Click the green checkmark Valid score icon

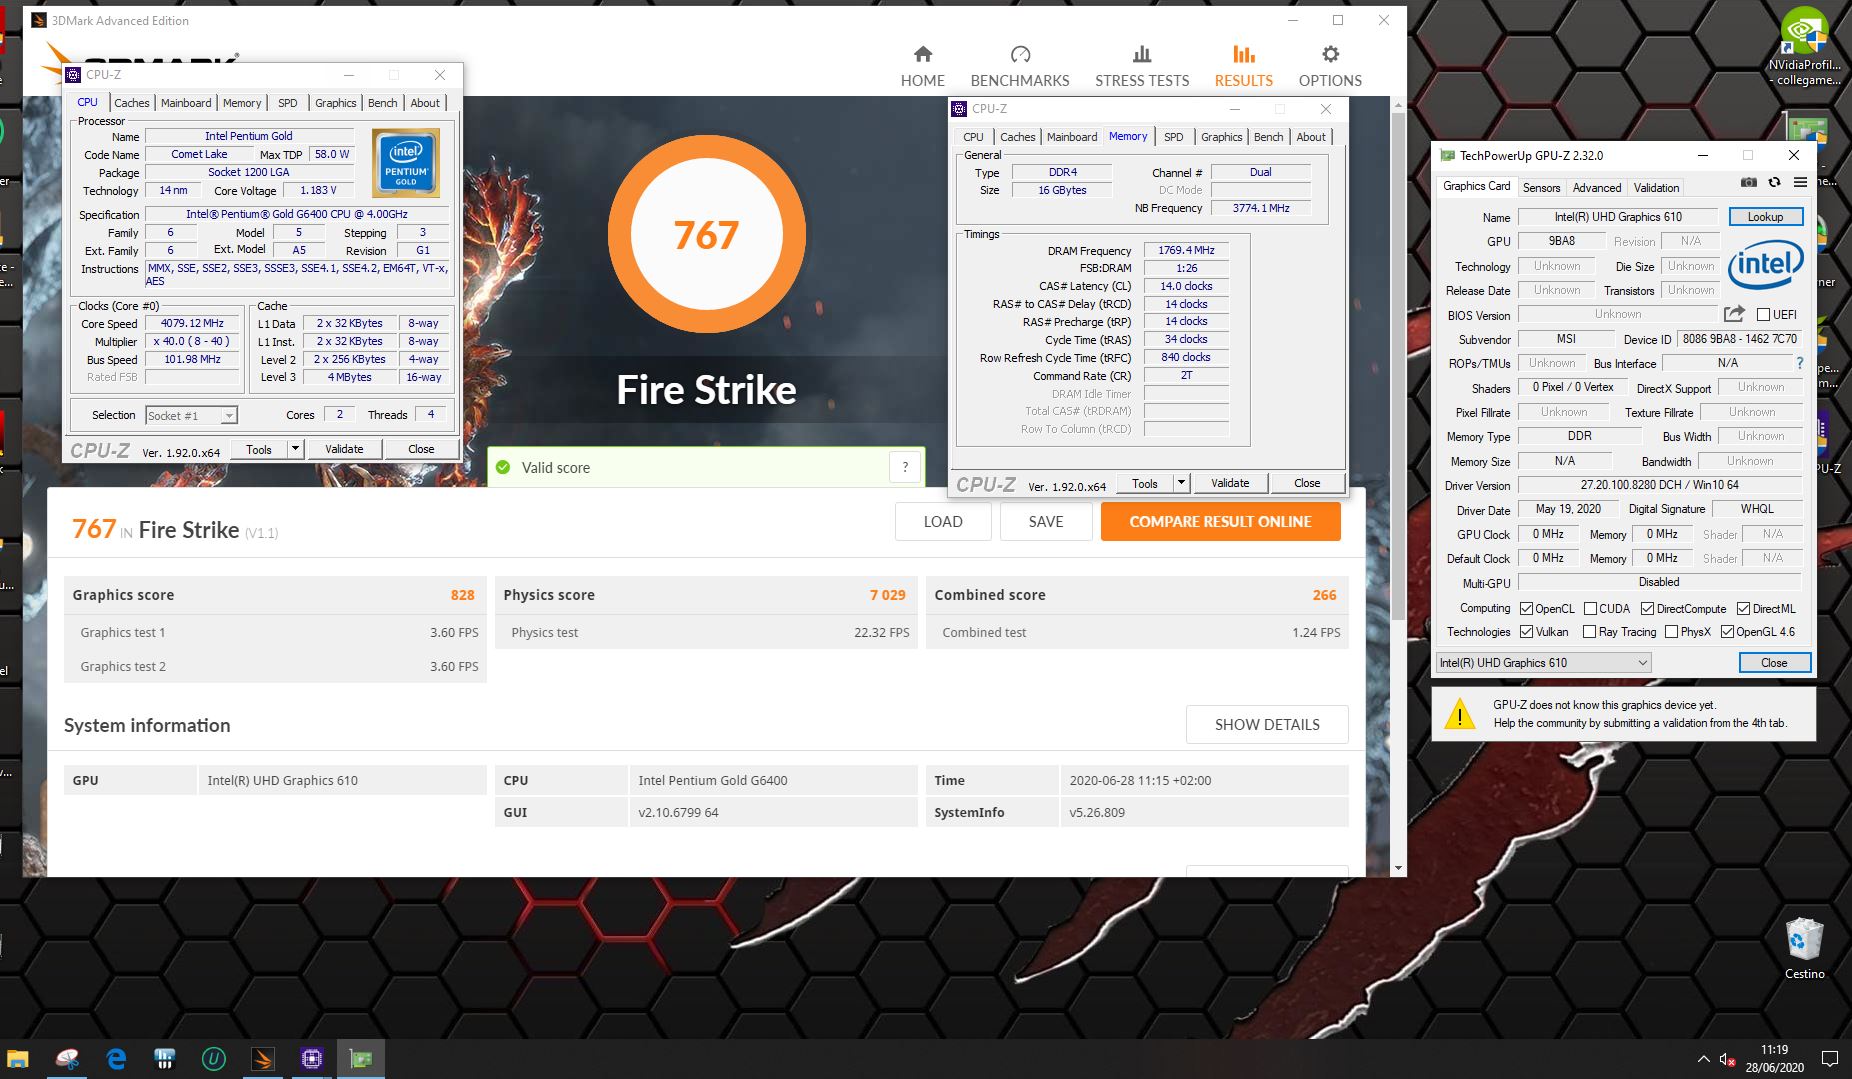click(x=503, y=467)
